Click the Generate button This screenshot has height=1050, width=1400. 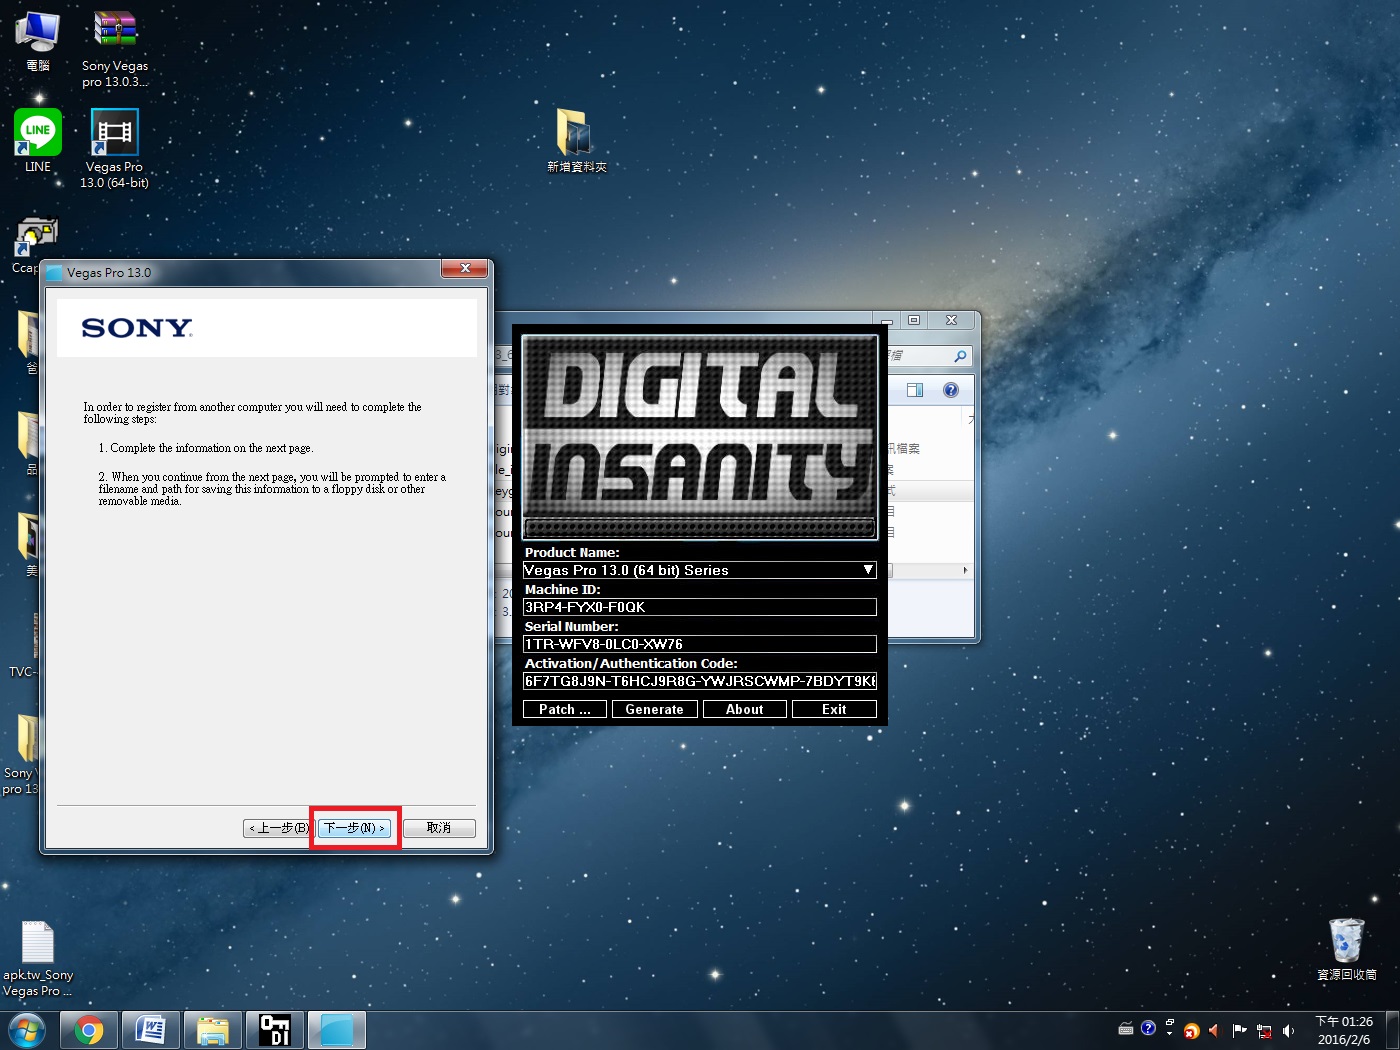click(655, 709)
